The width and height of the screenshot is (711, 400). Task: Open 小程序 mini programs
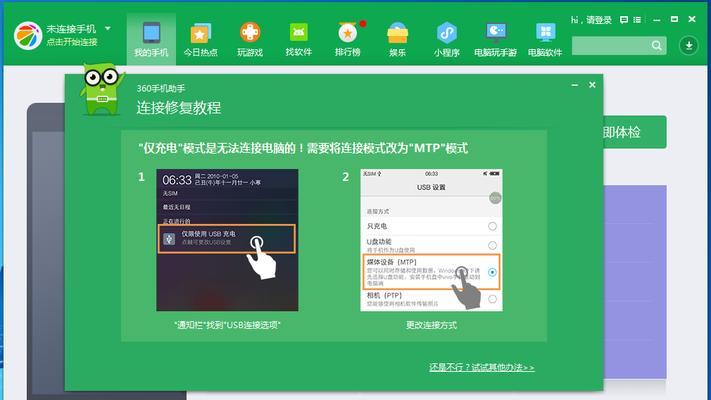(447, 39)
